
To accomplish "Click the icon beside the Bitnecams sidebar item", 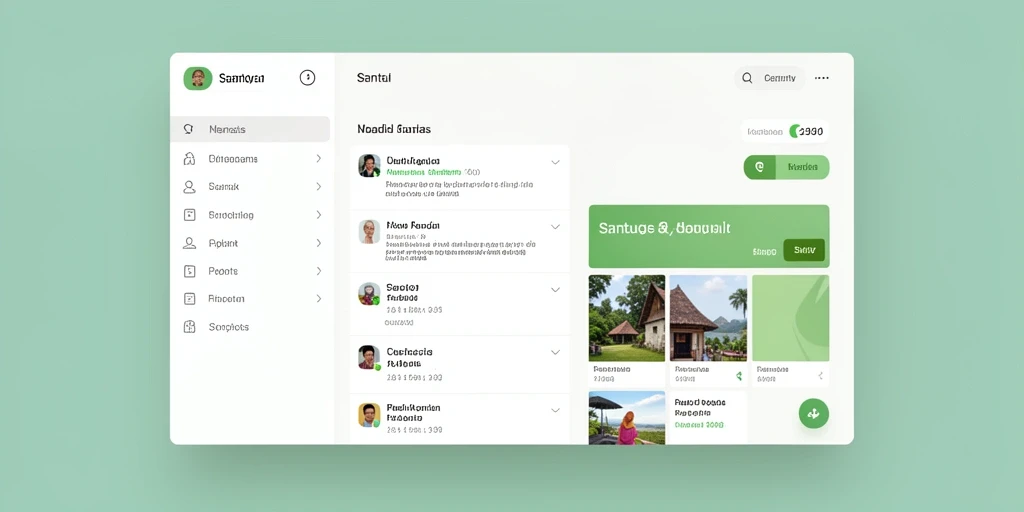I will [x=189, y=159].
